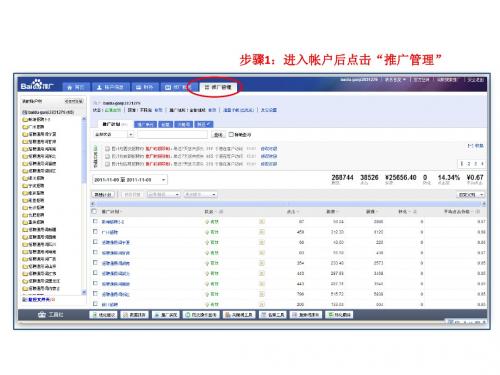Open the fifth tool button on bottom bar
This screenshot has width=500, height=375.
tap(239, 315)
